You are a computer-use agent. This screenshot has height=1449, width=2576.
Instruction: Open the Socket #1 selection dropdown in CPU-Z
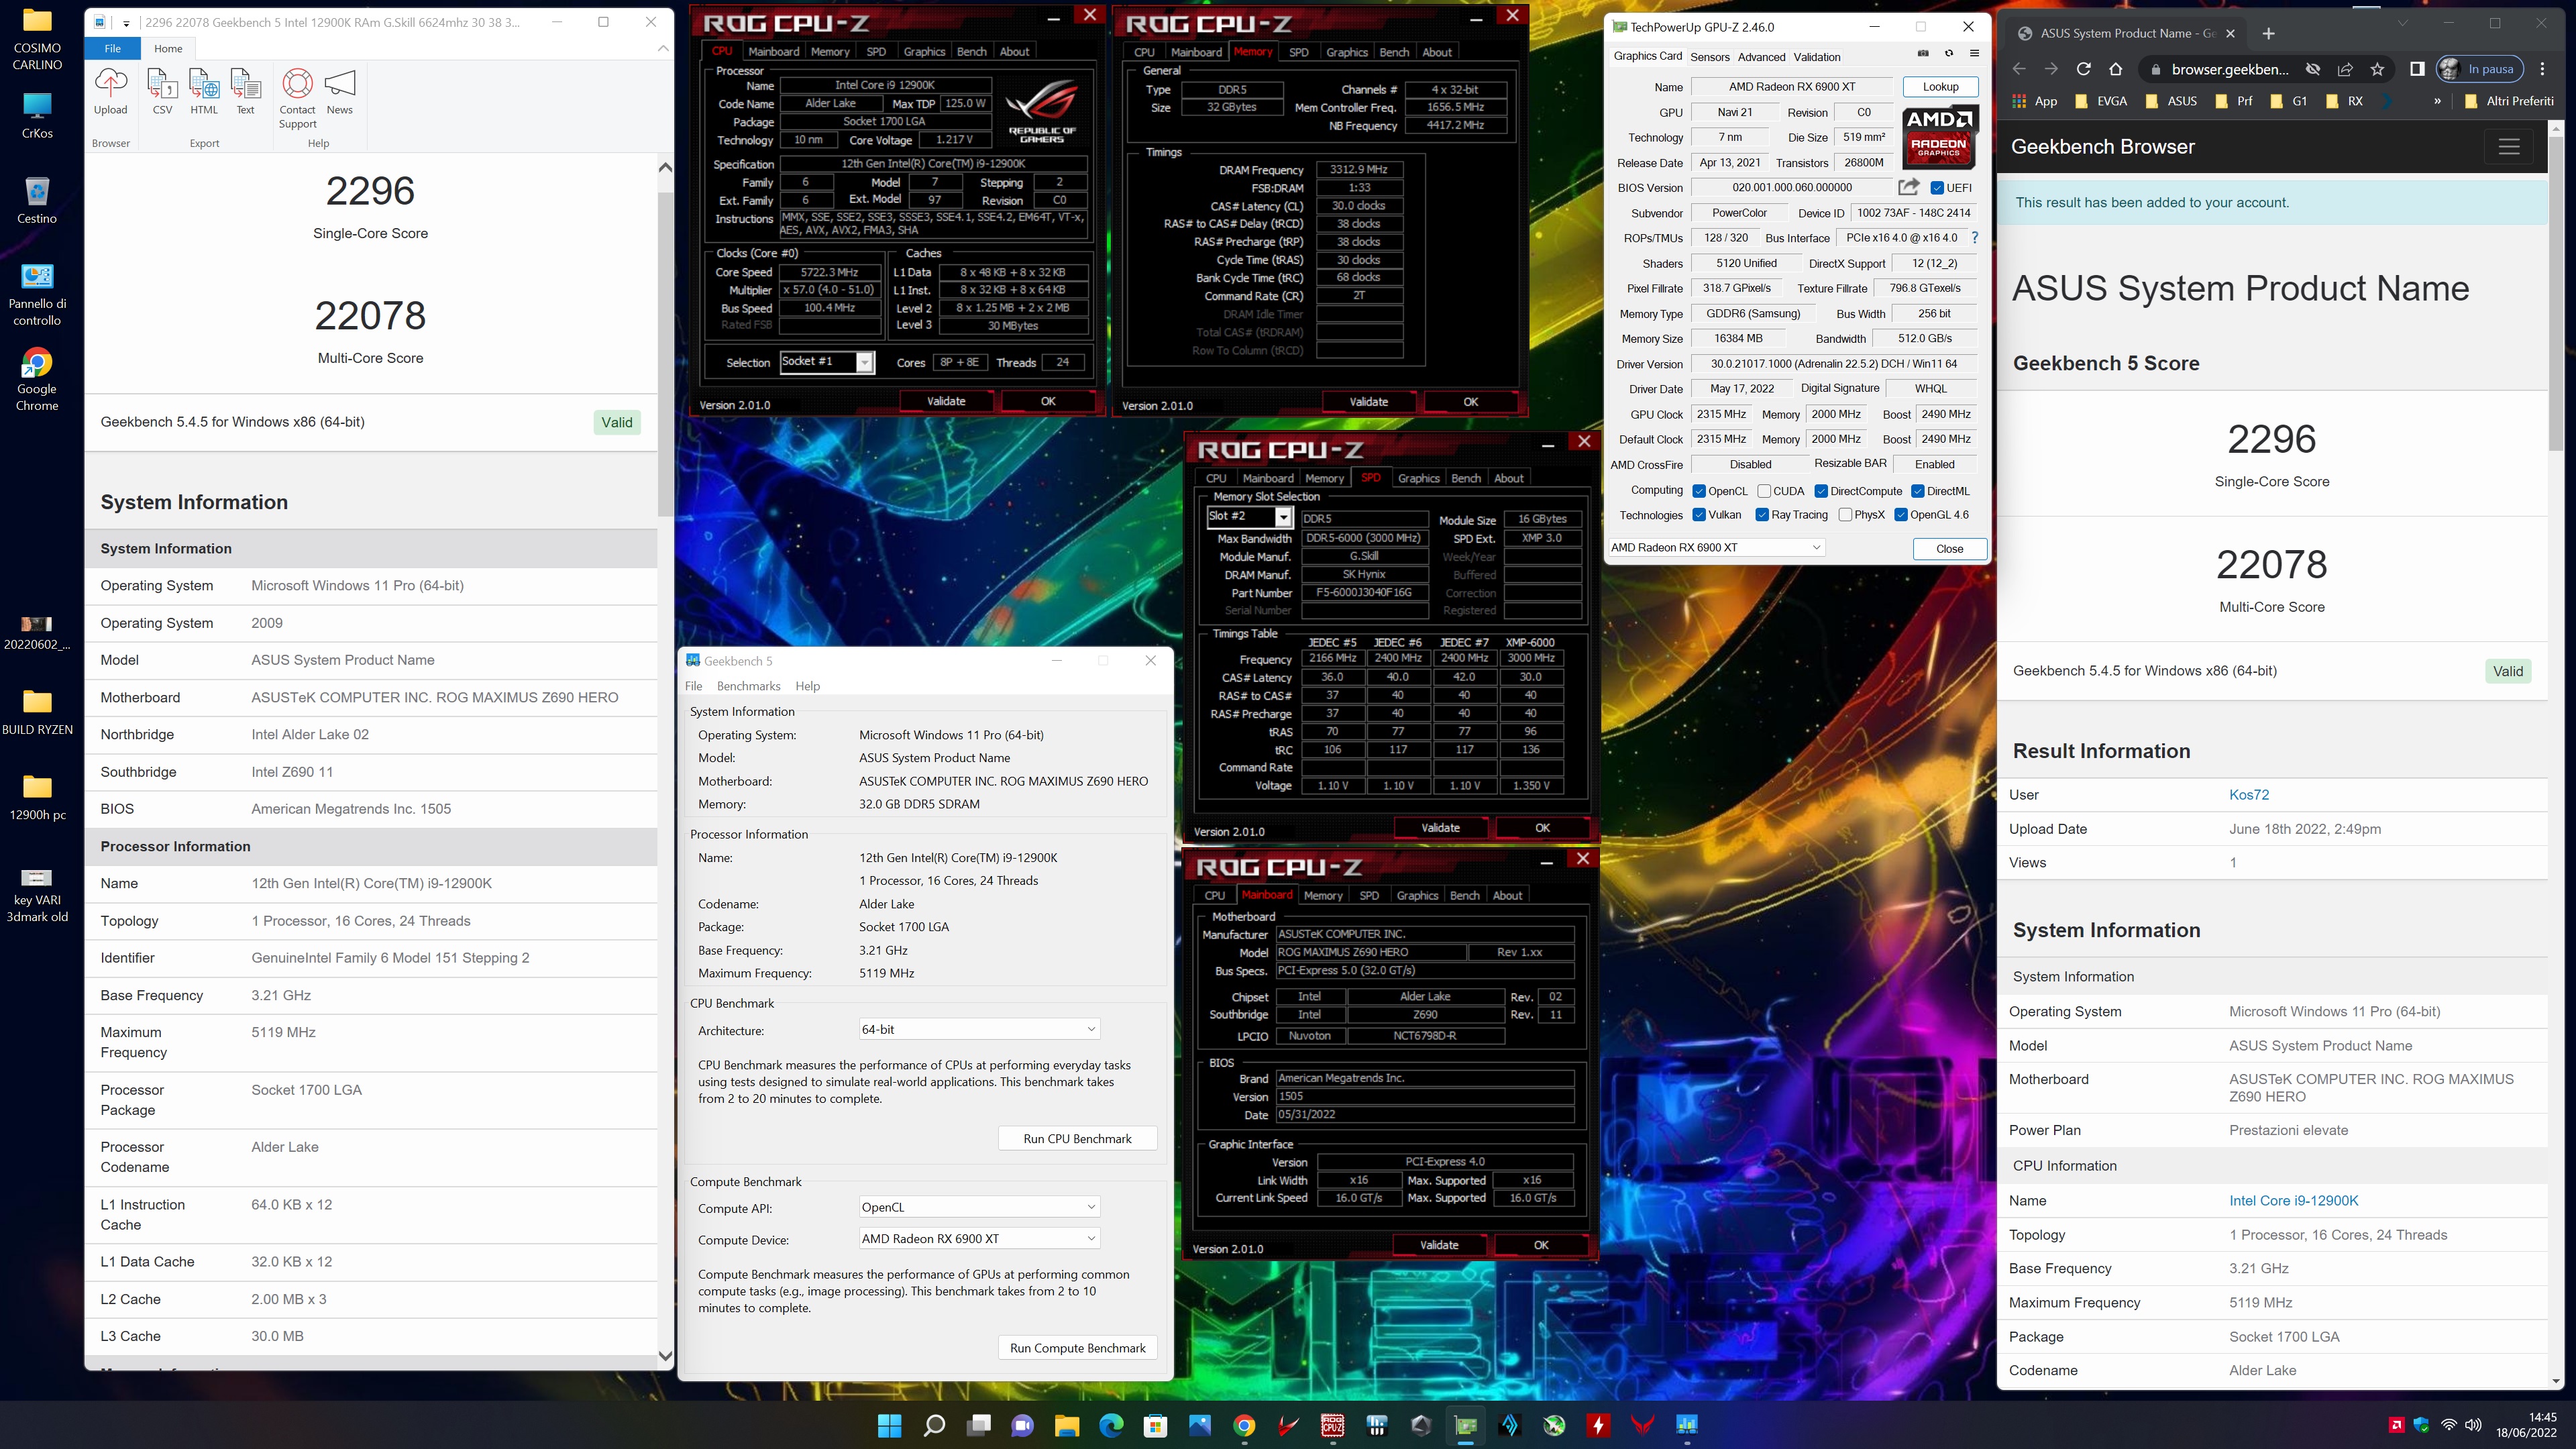pos(826,362)
